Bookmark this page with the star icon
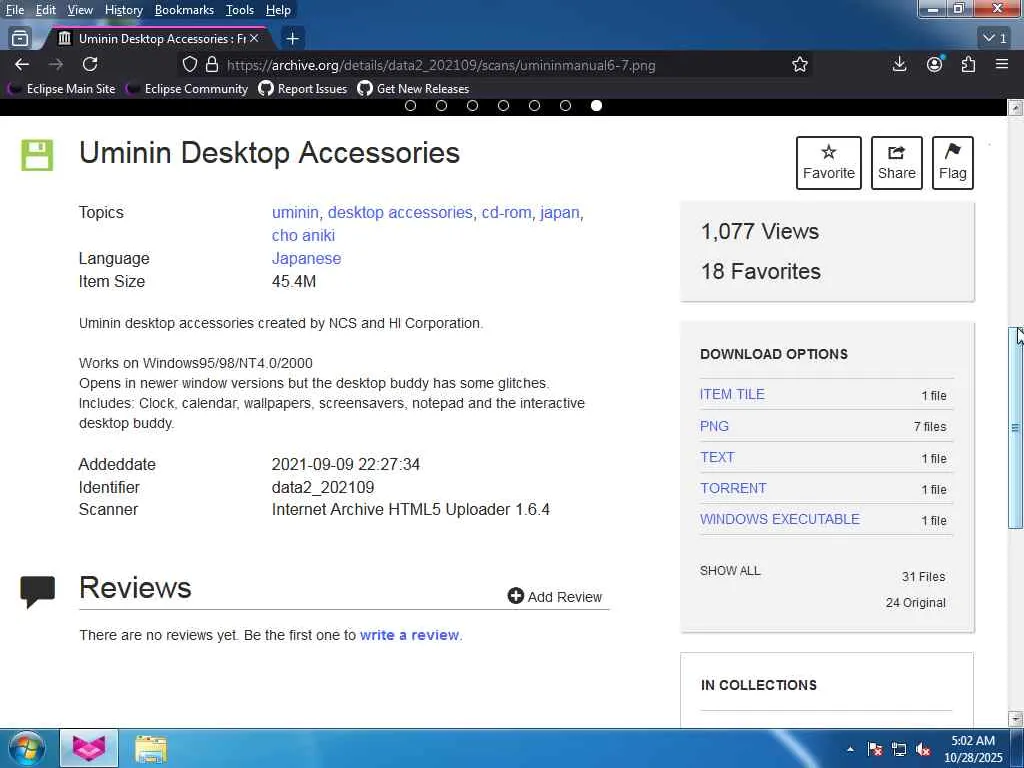The height and width of the screenshot is (768, 1024). point(800,64)
